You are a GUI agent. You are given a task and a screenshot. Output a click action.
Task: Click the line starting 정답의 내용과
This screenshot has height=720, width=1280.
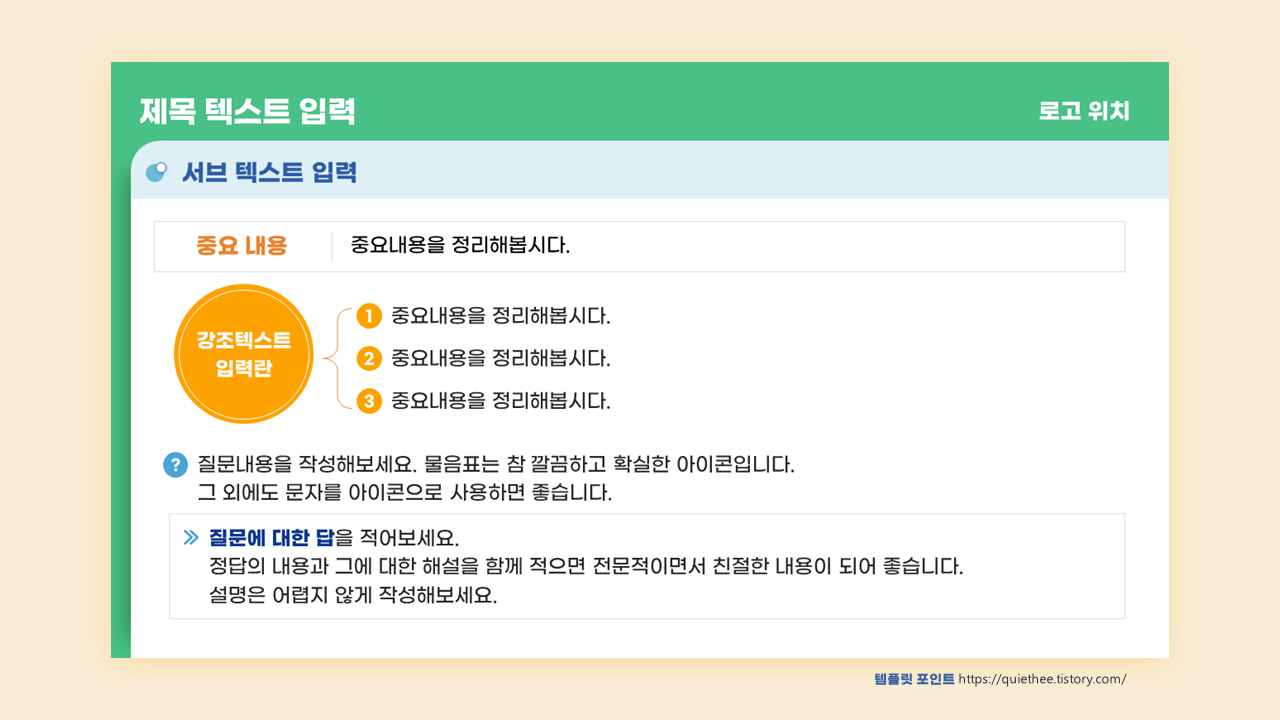point(586,566)
